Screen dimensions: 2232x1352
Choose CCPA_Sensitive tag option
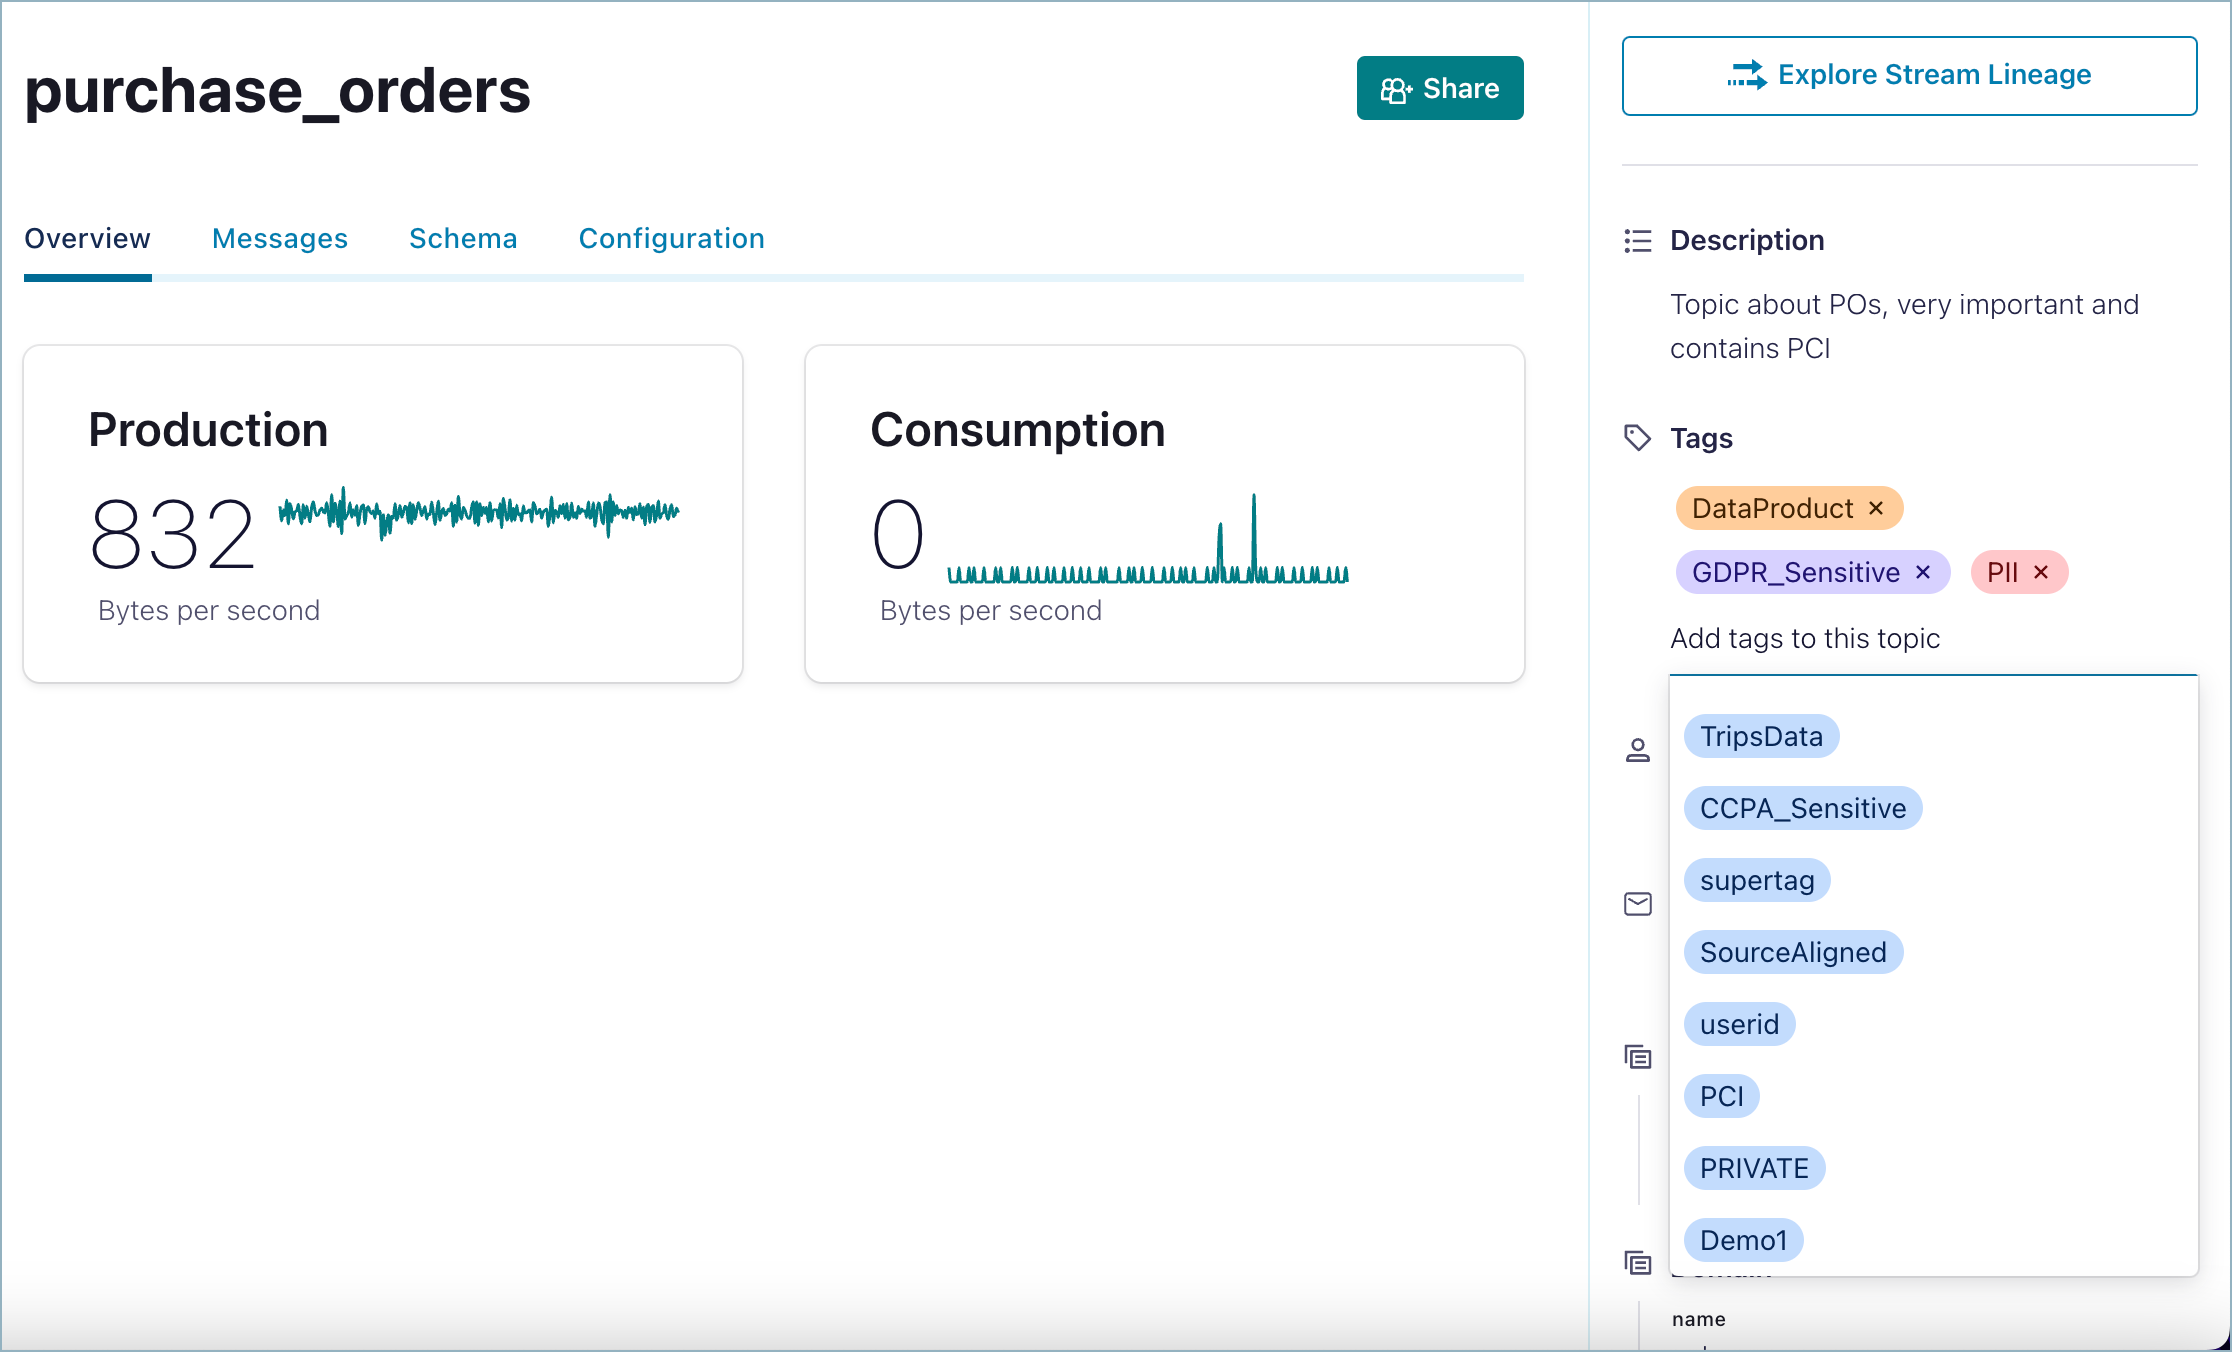click(x=1802, y=808)
